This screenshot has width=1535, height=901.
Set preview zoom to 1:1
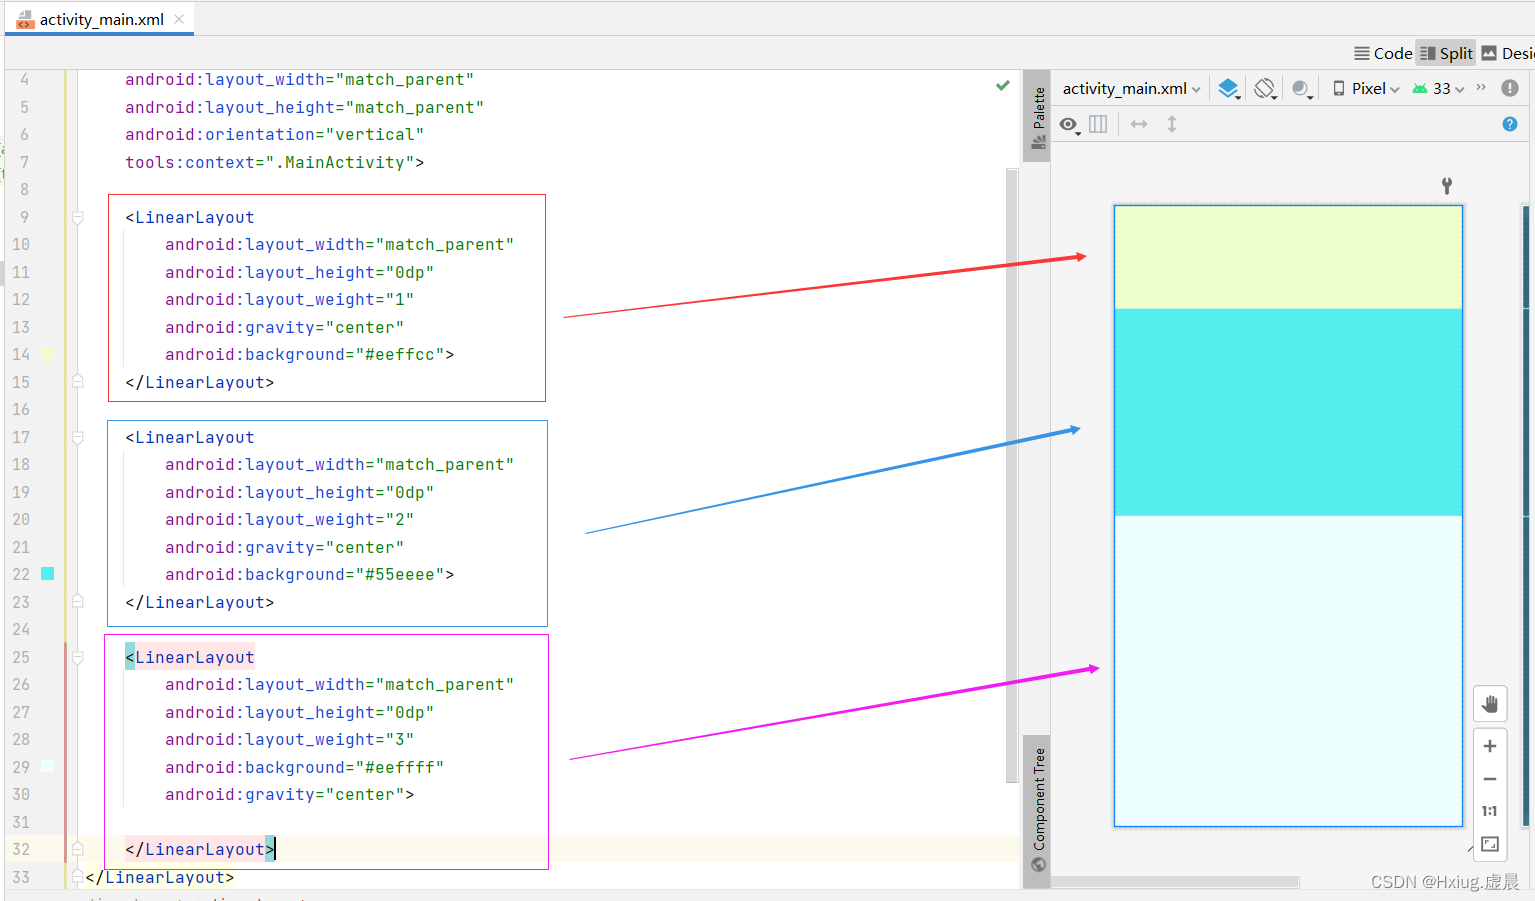pyautogui.click(x=1490, y=811)
